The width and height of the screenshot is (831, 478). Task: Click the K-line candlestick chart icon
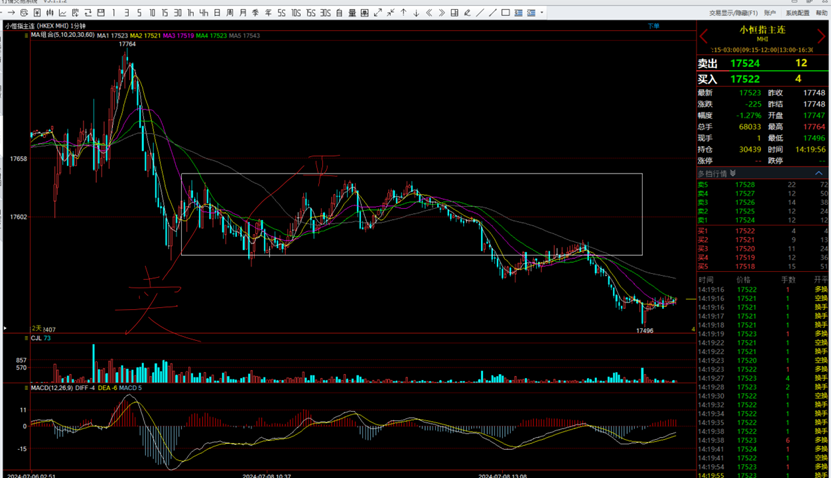click(50, 13)
